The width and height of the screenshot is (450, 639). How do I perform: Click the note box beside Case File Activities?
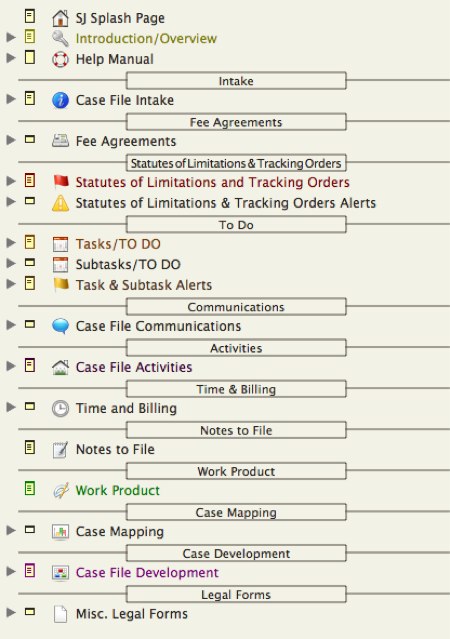coord(30,365)
